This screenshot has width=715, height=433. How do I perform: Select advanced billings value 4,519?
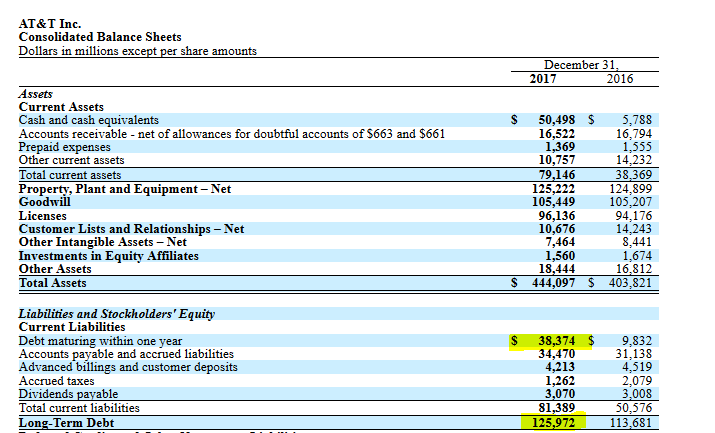tap(637, 367)
